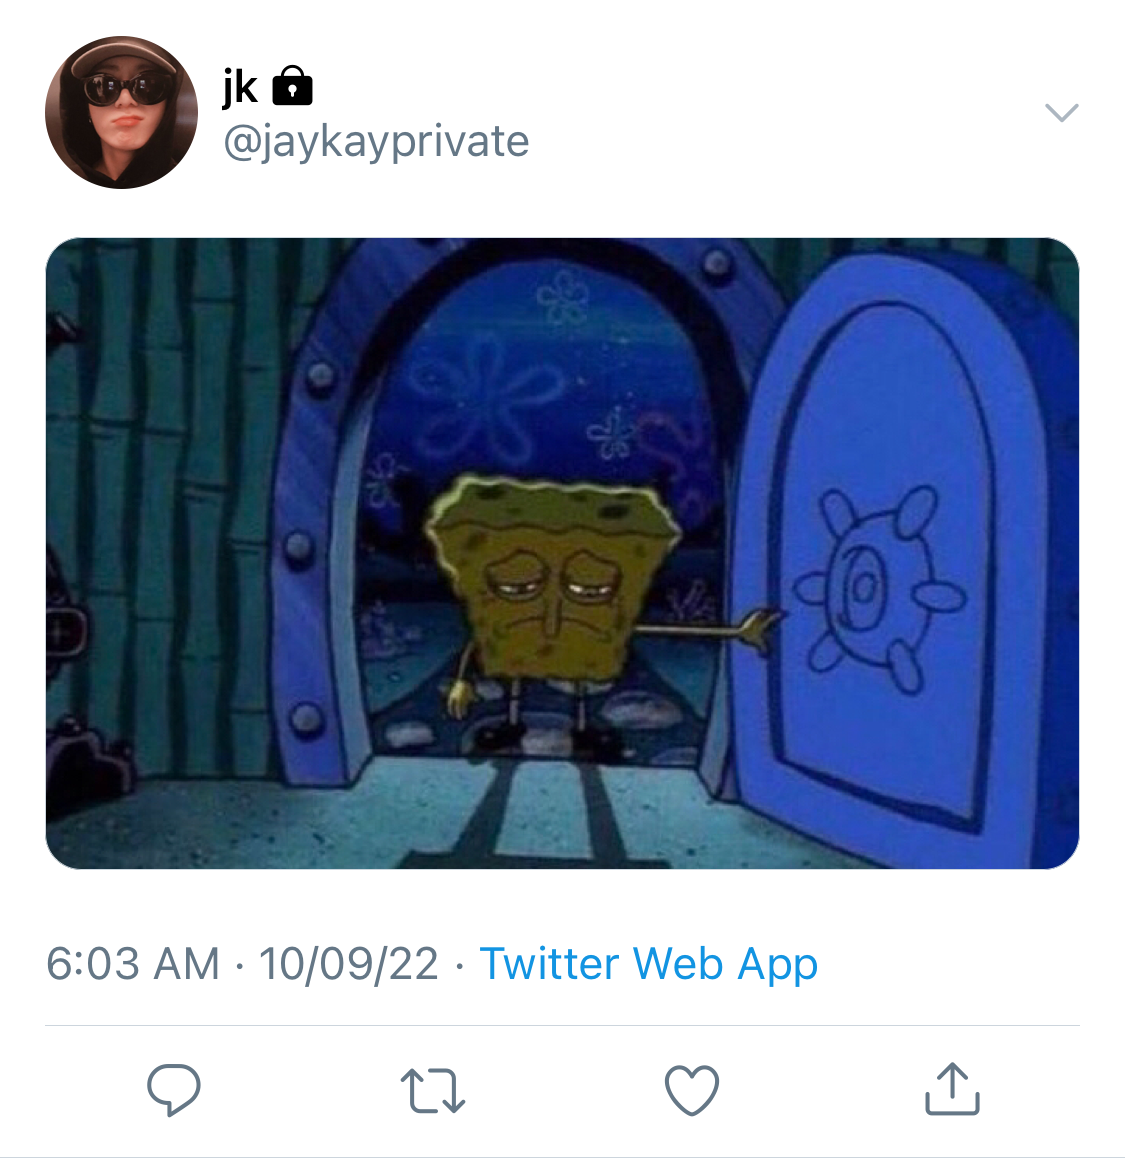Image resolution: width=1125 pixels, height=1158 pixels.
Task: Open the tweet options chevron menu
Action: [x=1061, y=112]
